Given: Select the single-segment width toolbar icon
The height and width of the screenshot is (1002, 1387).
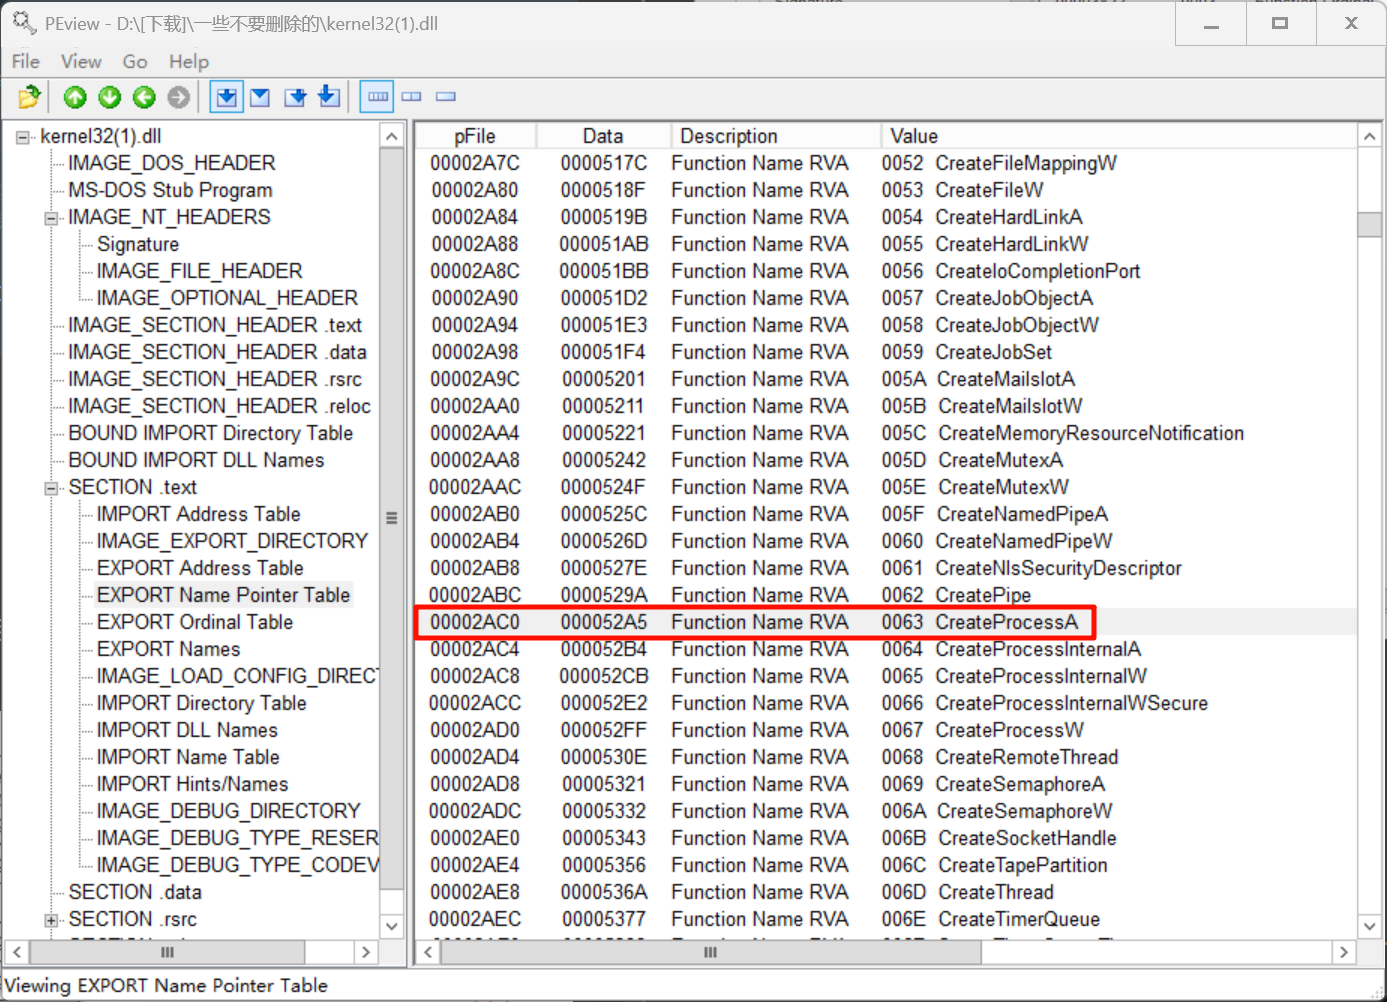Looking at the screenshot, I should [446, 97].
